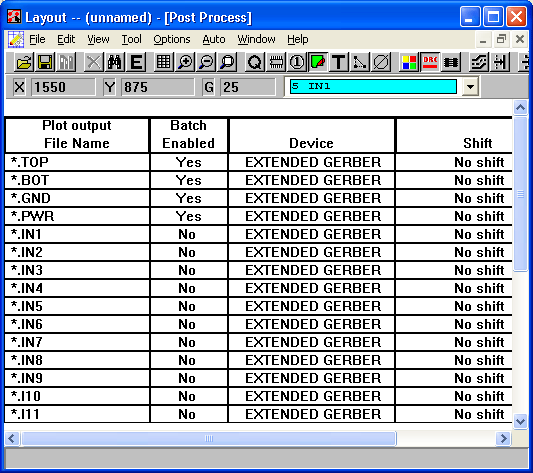This screenshot has height=473, width=533.
Task: Click the cyan '5 IN1' layer box
Action: pos(373,86)
